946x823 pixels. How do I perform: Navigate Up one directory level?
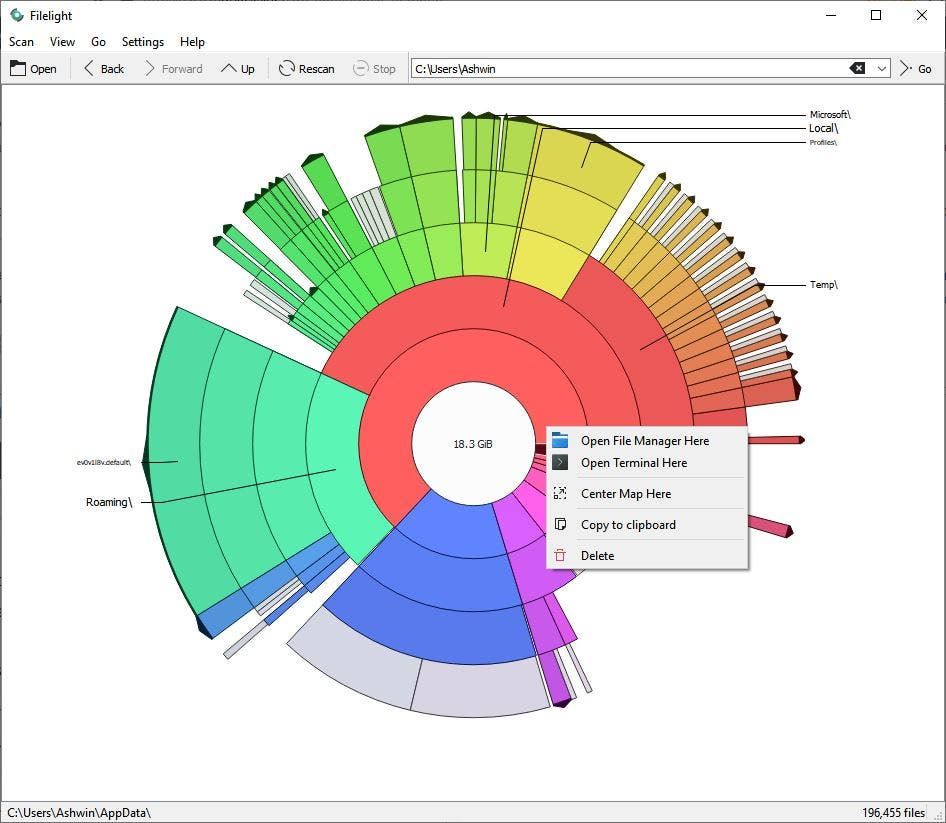pyautogui.click(x=238, y=69)
